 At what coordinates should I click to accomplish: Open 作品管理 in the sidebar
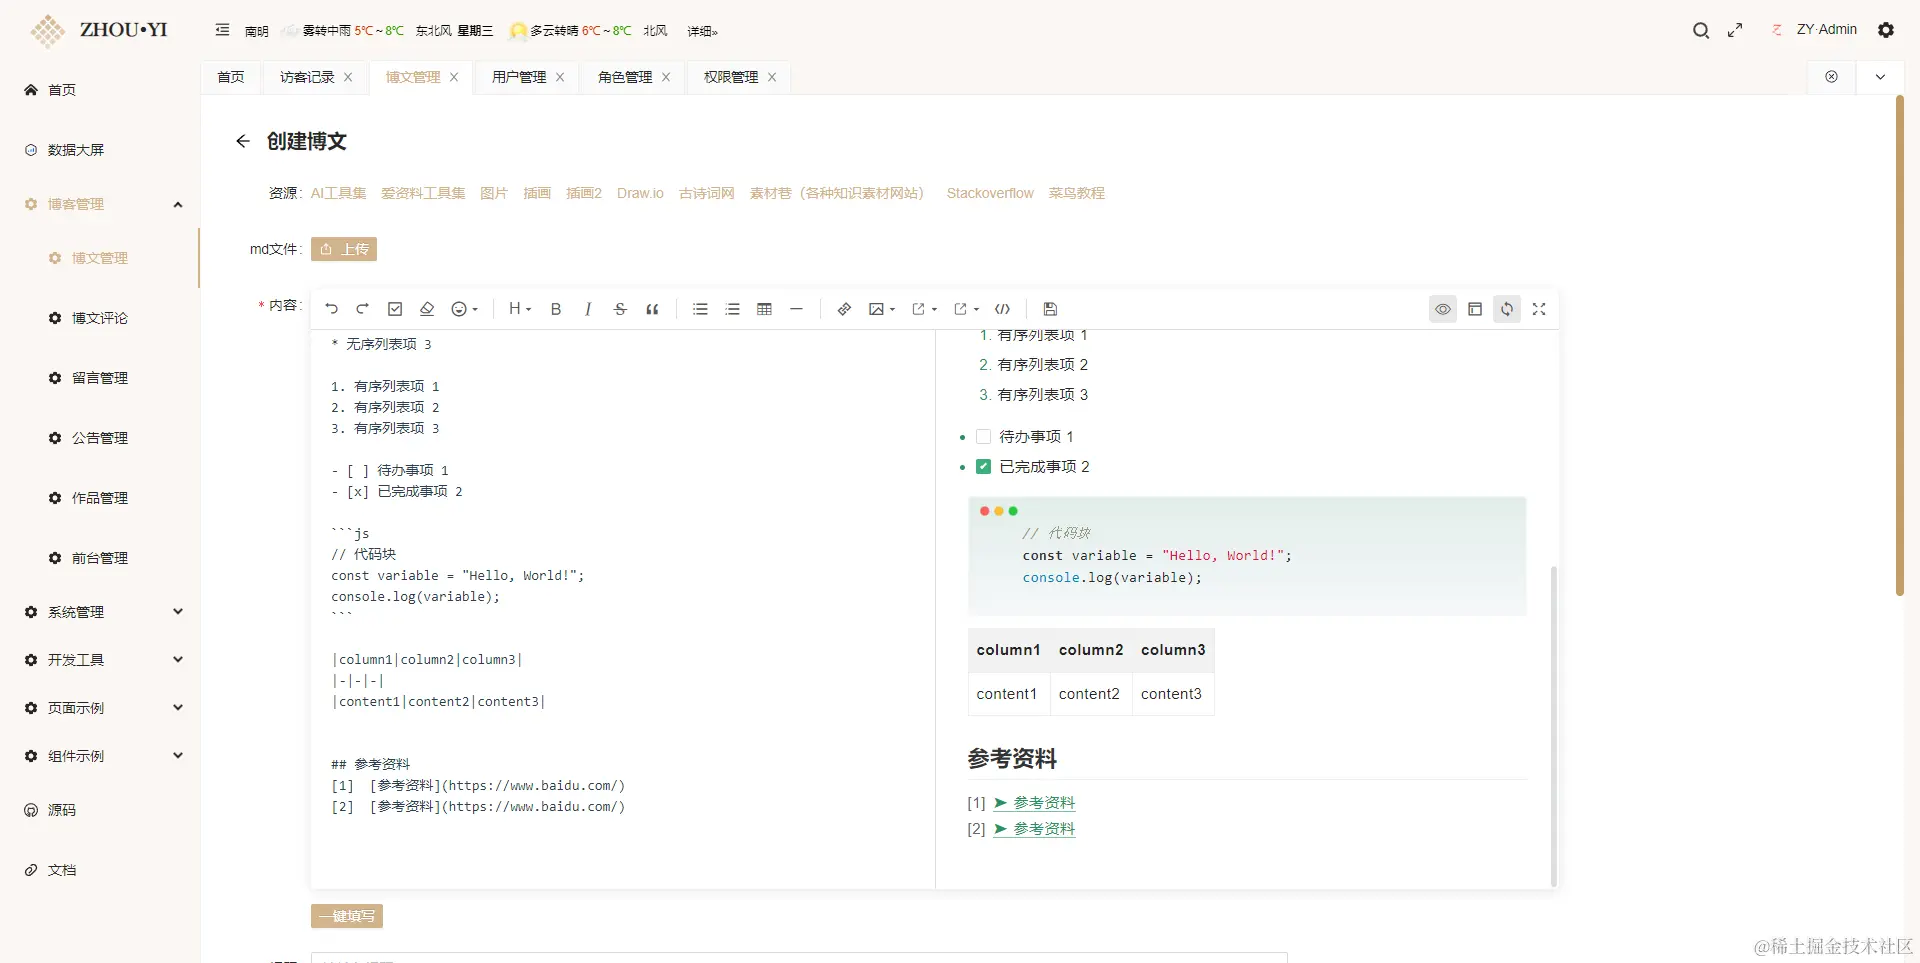coord(100,498)
